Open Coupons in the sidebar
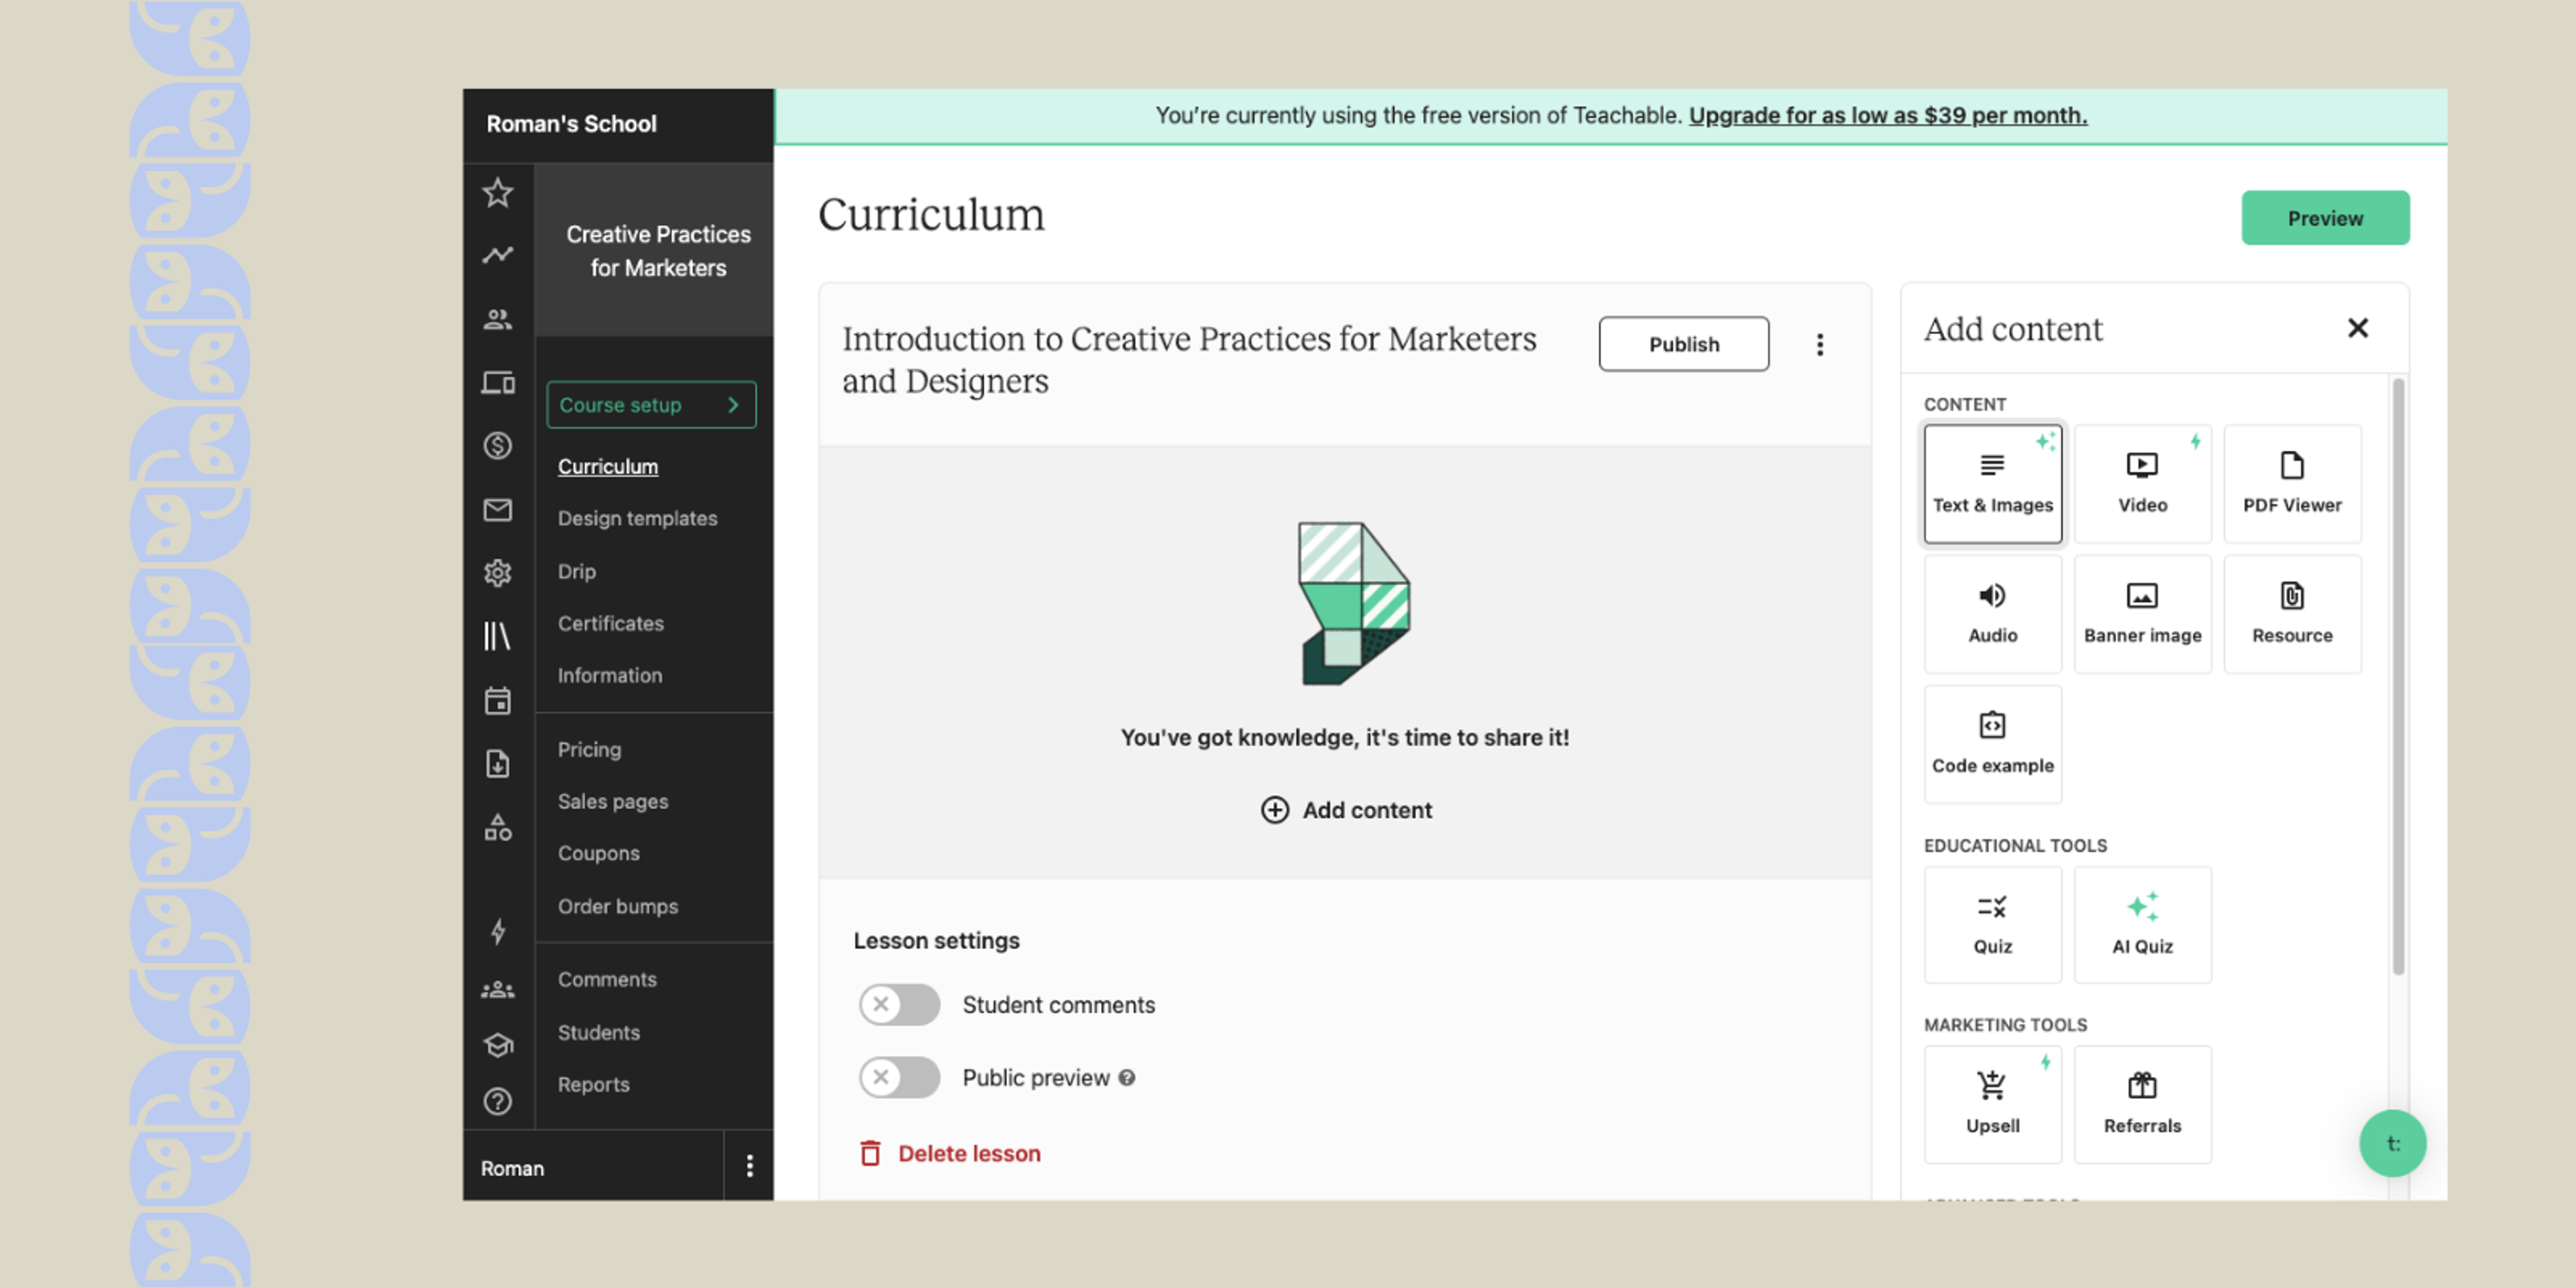 598,853
